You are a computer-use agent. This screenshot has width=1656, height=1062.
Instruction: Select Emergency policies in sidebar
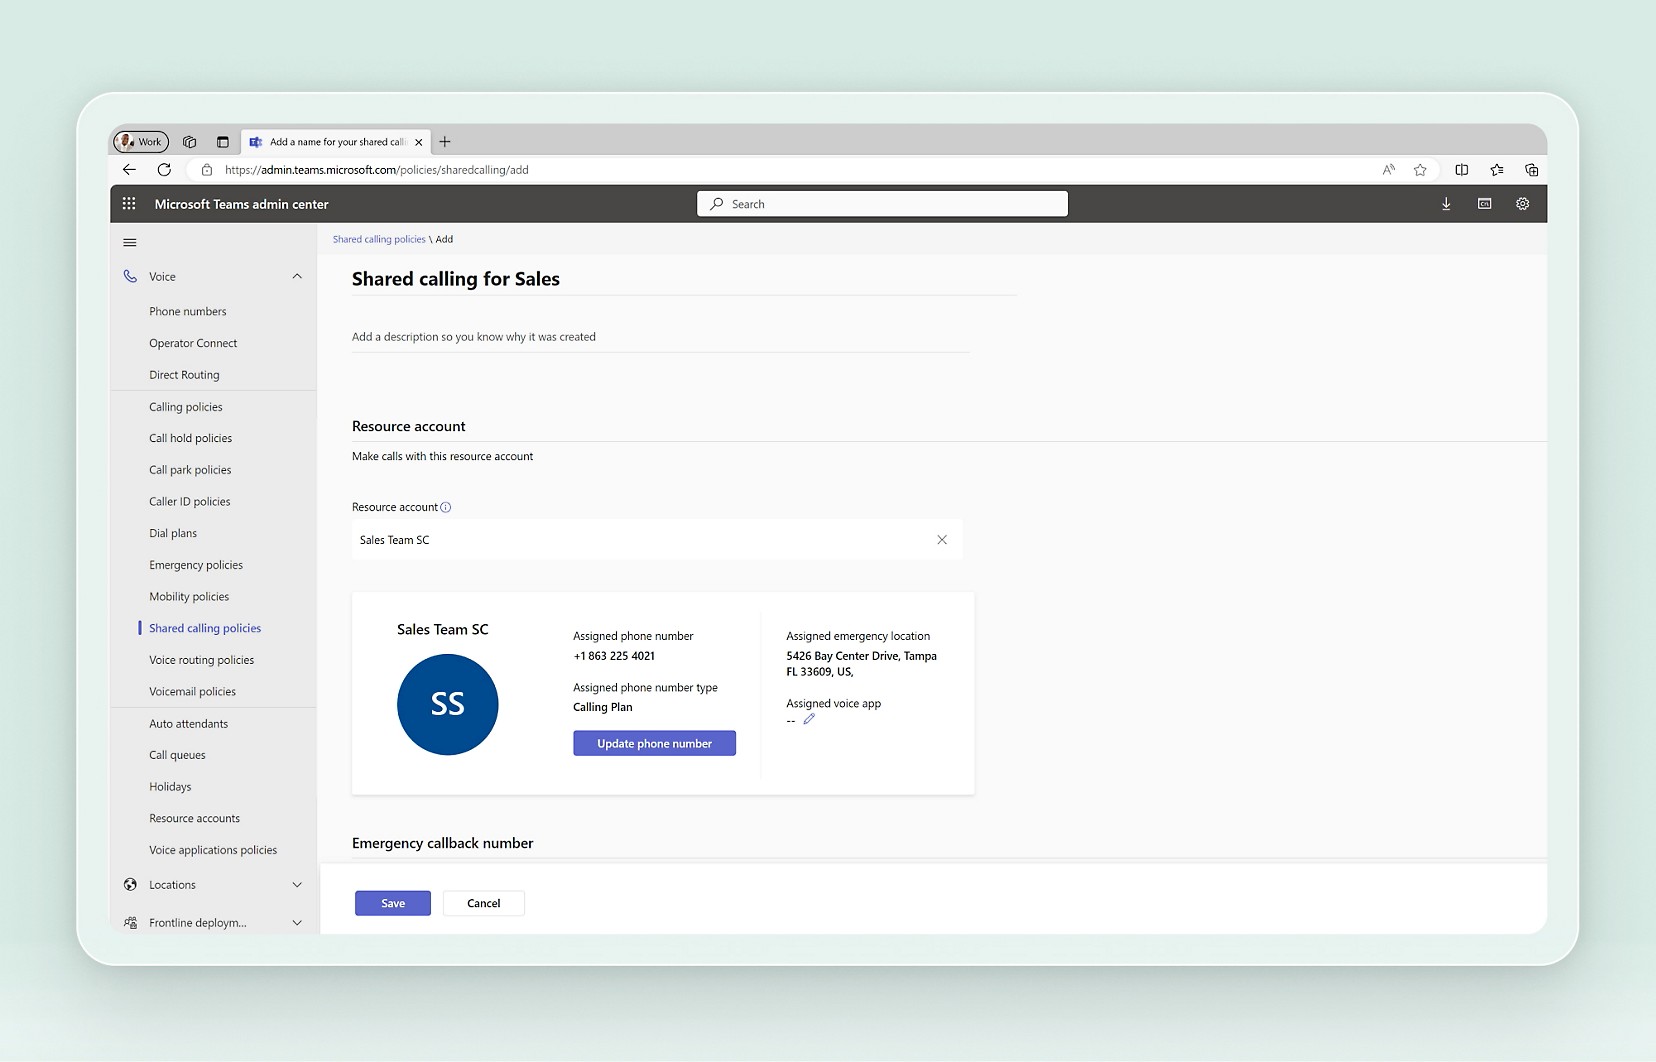click(x=196, y=565)
